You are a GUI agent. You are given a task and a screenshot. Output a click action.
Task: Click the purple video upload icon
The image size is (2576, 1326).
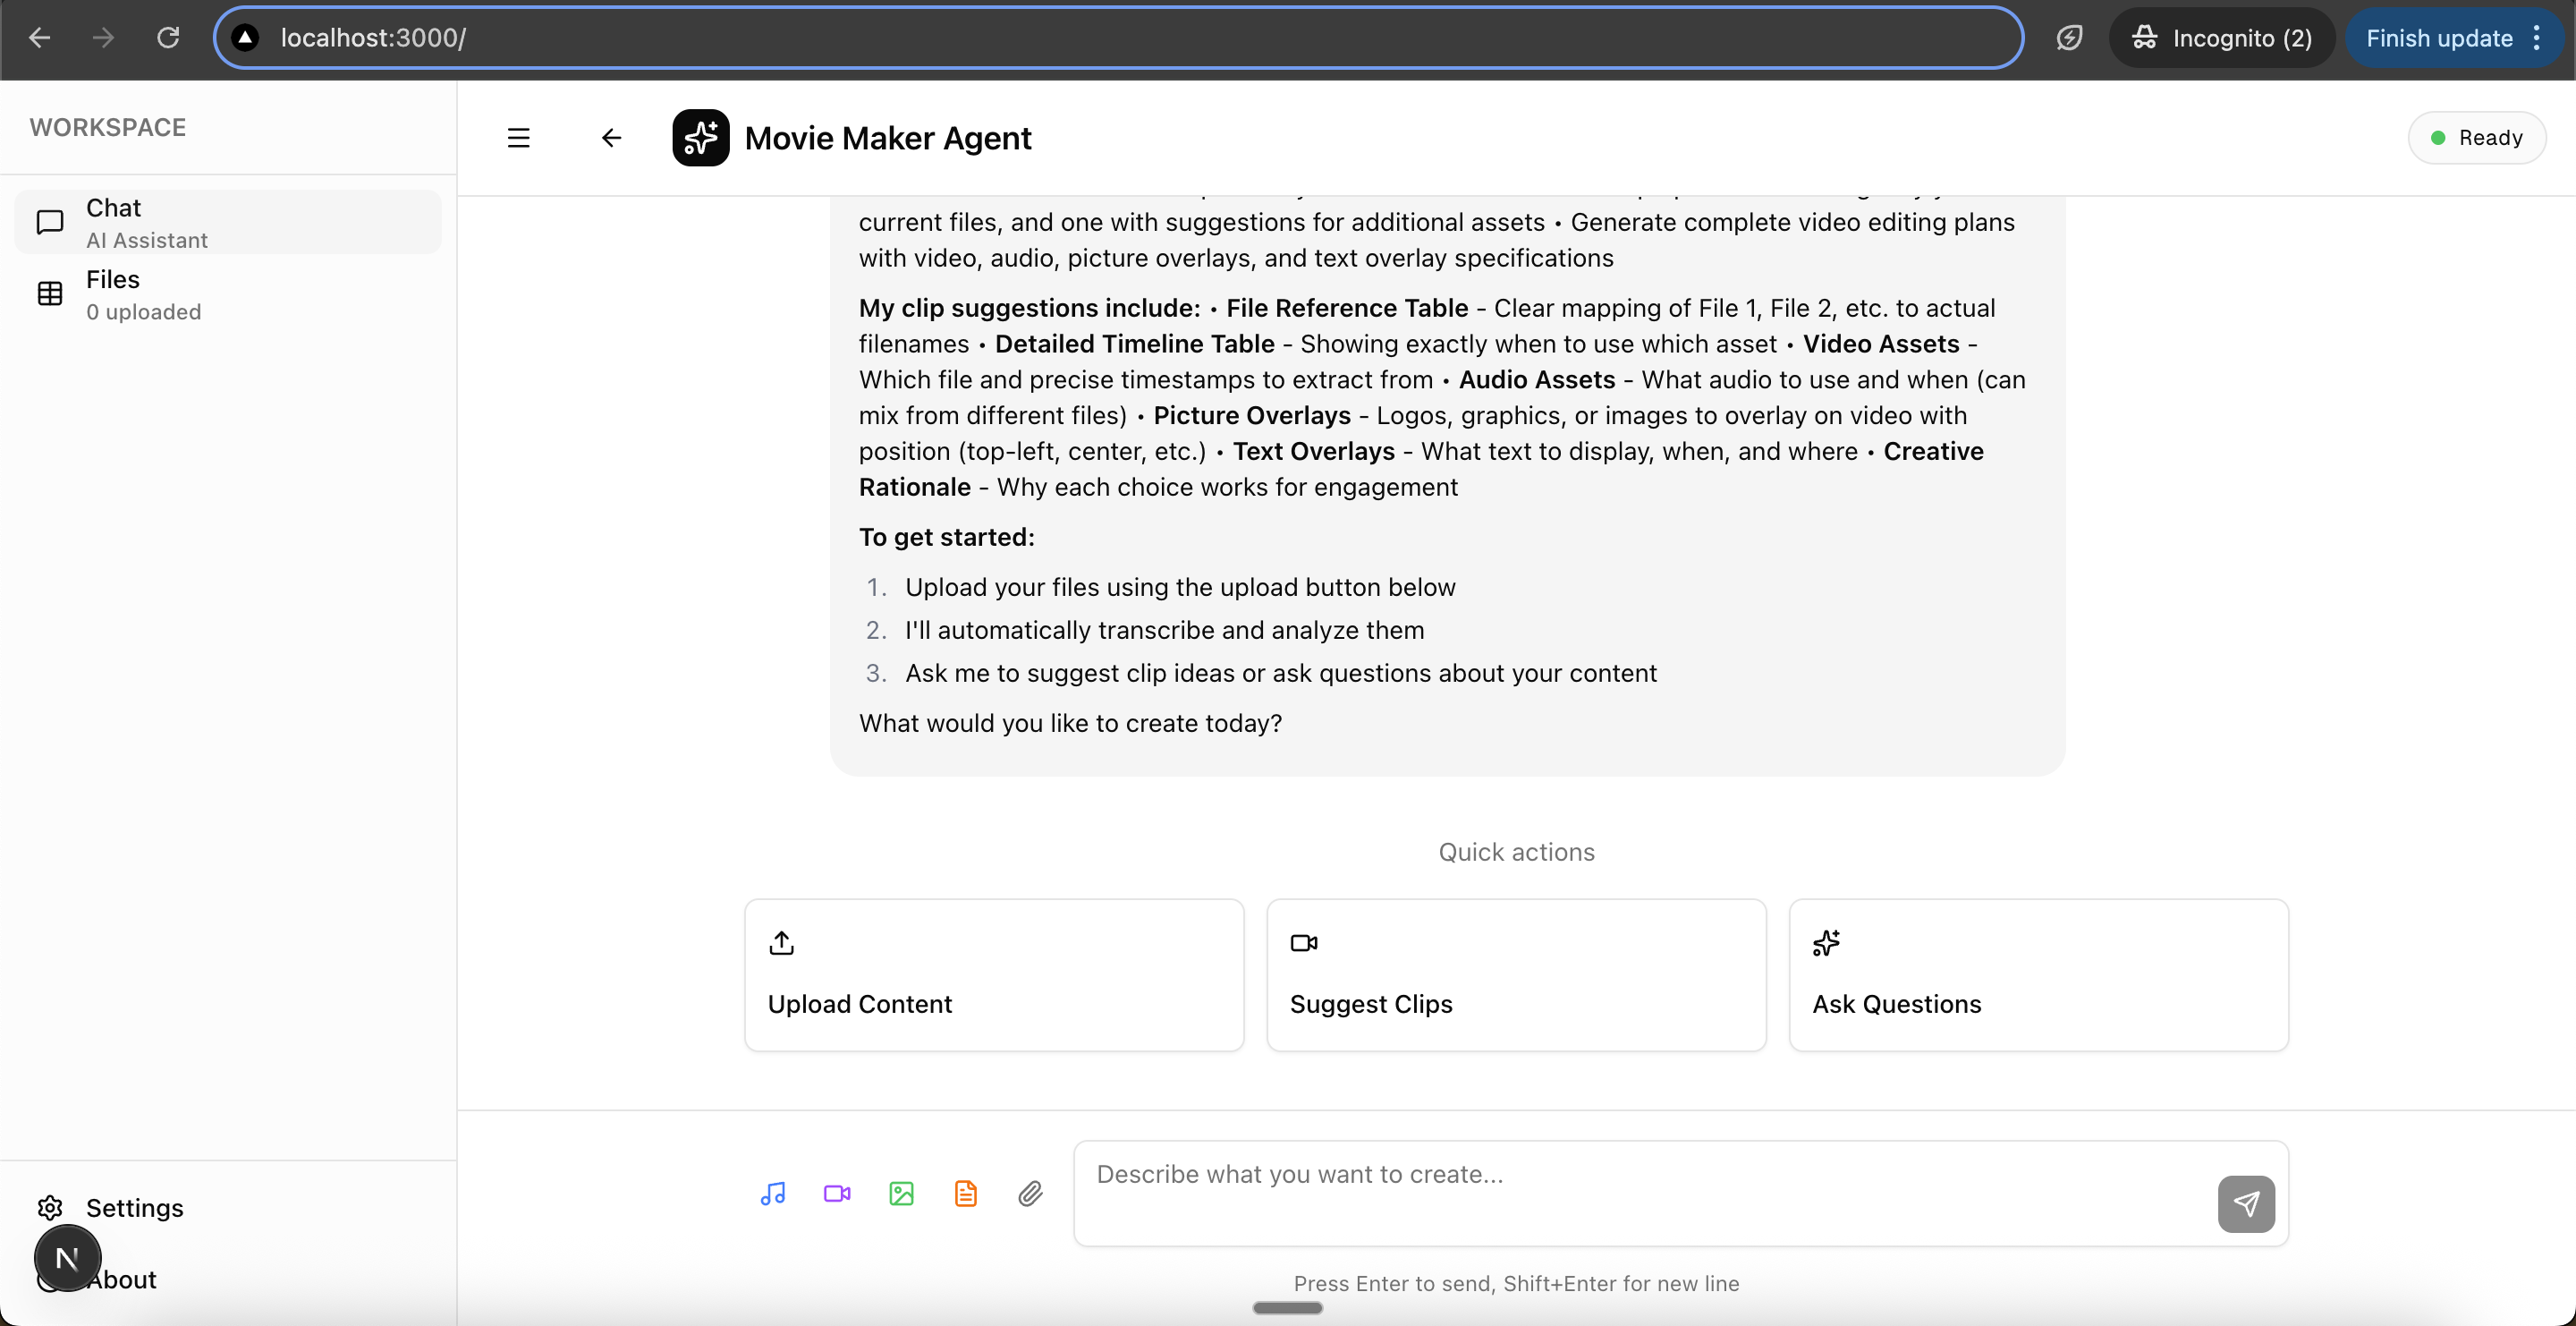click(x=837, y=1193)
